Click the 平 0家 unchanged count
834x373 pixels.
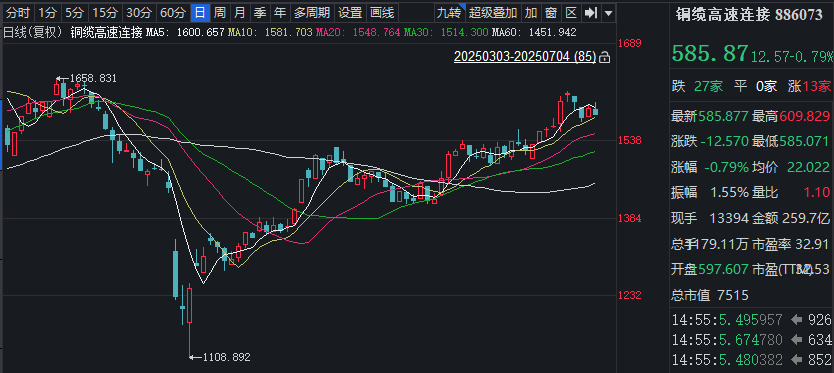[x=755, y=86]
